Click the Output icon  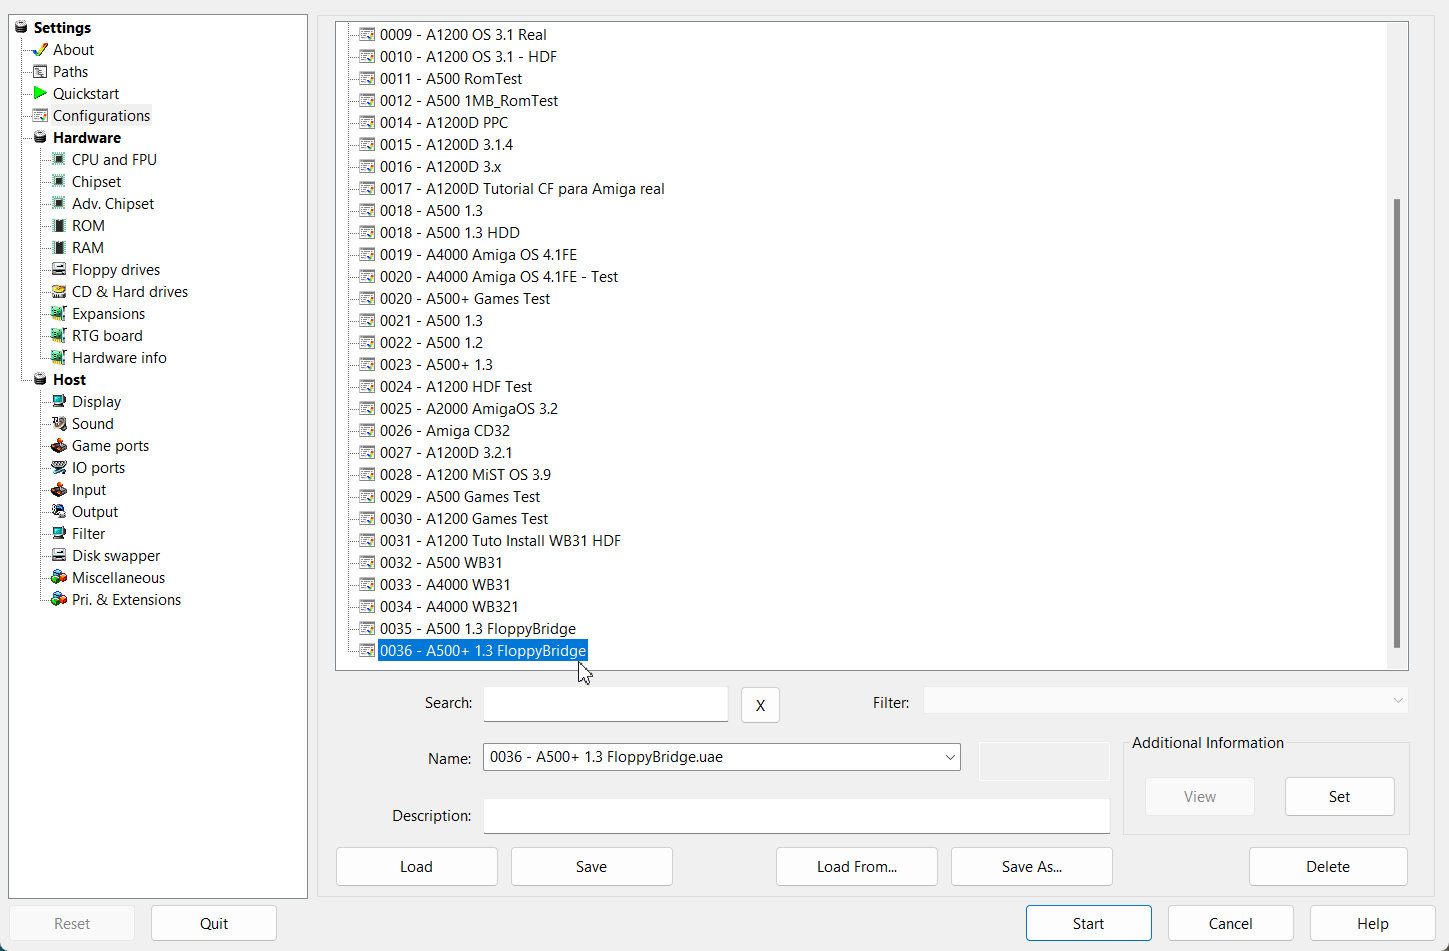(x=59, y=512)
